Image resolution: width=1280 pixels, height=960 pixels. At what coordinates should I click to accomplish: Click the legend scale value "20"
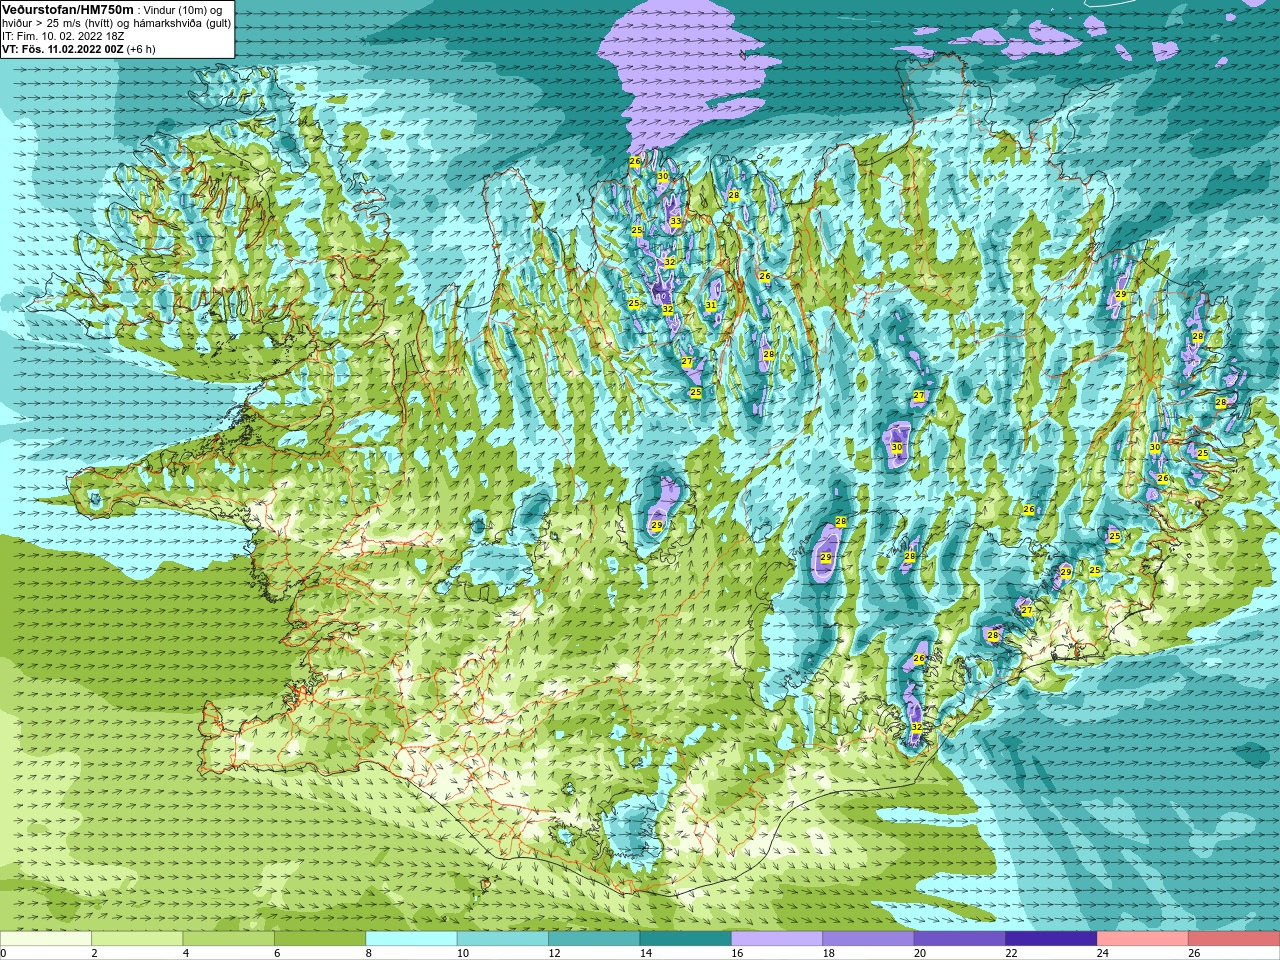(920, 953)
